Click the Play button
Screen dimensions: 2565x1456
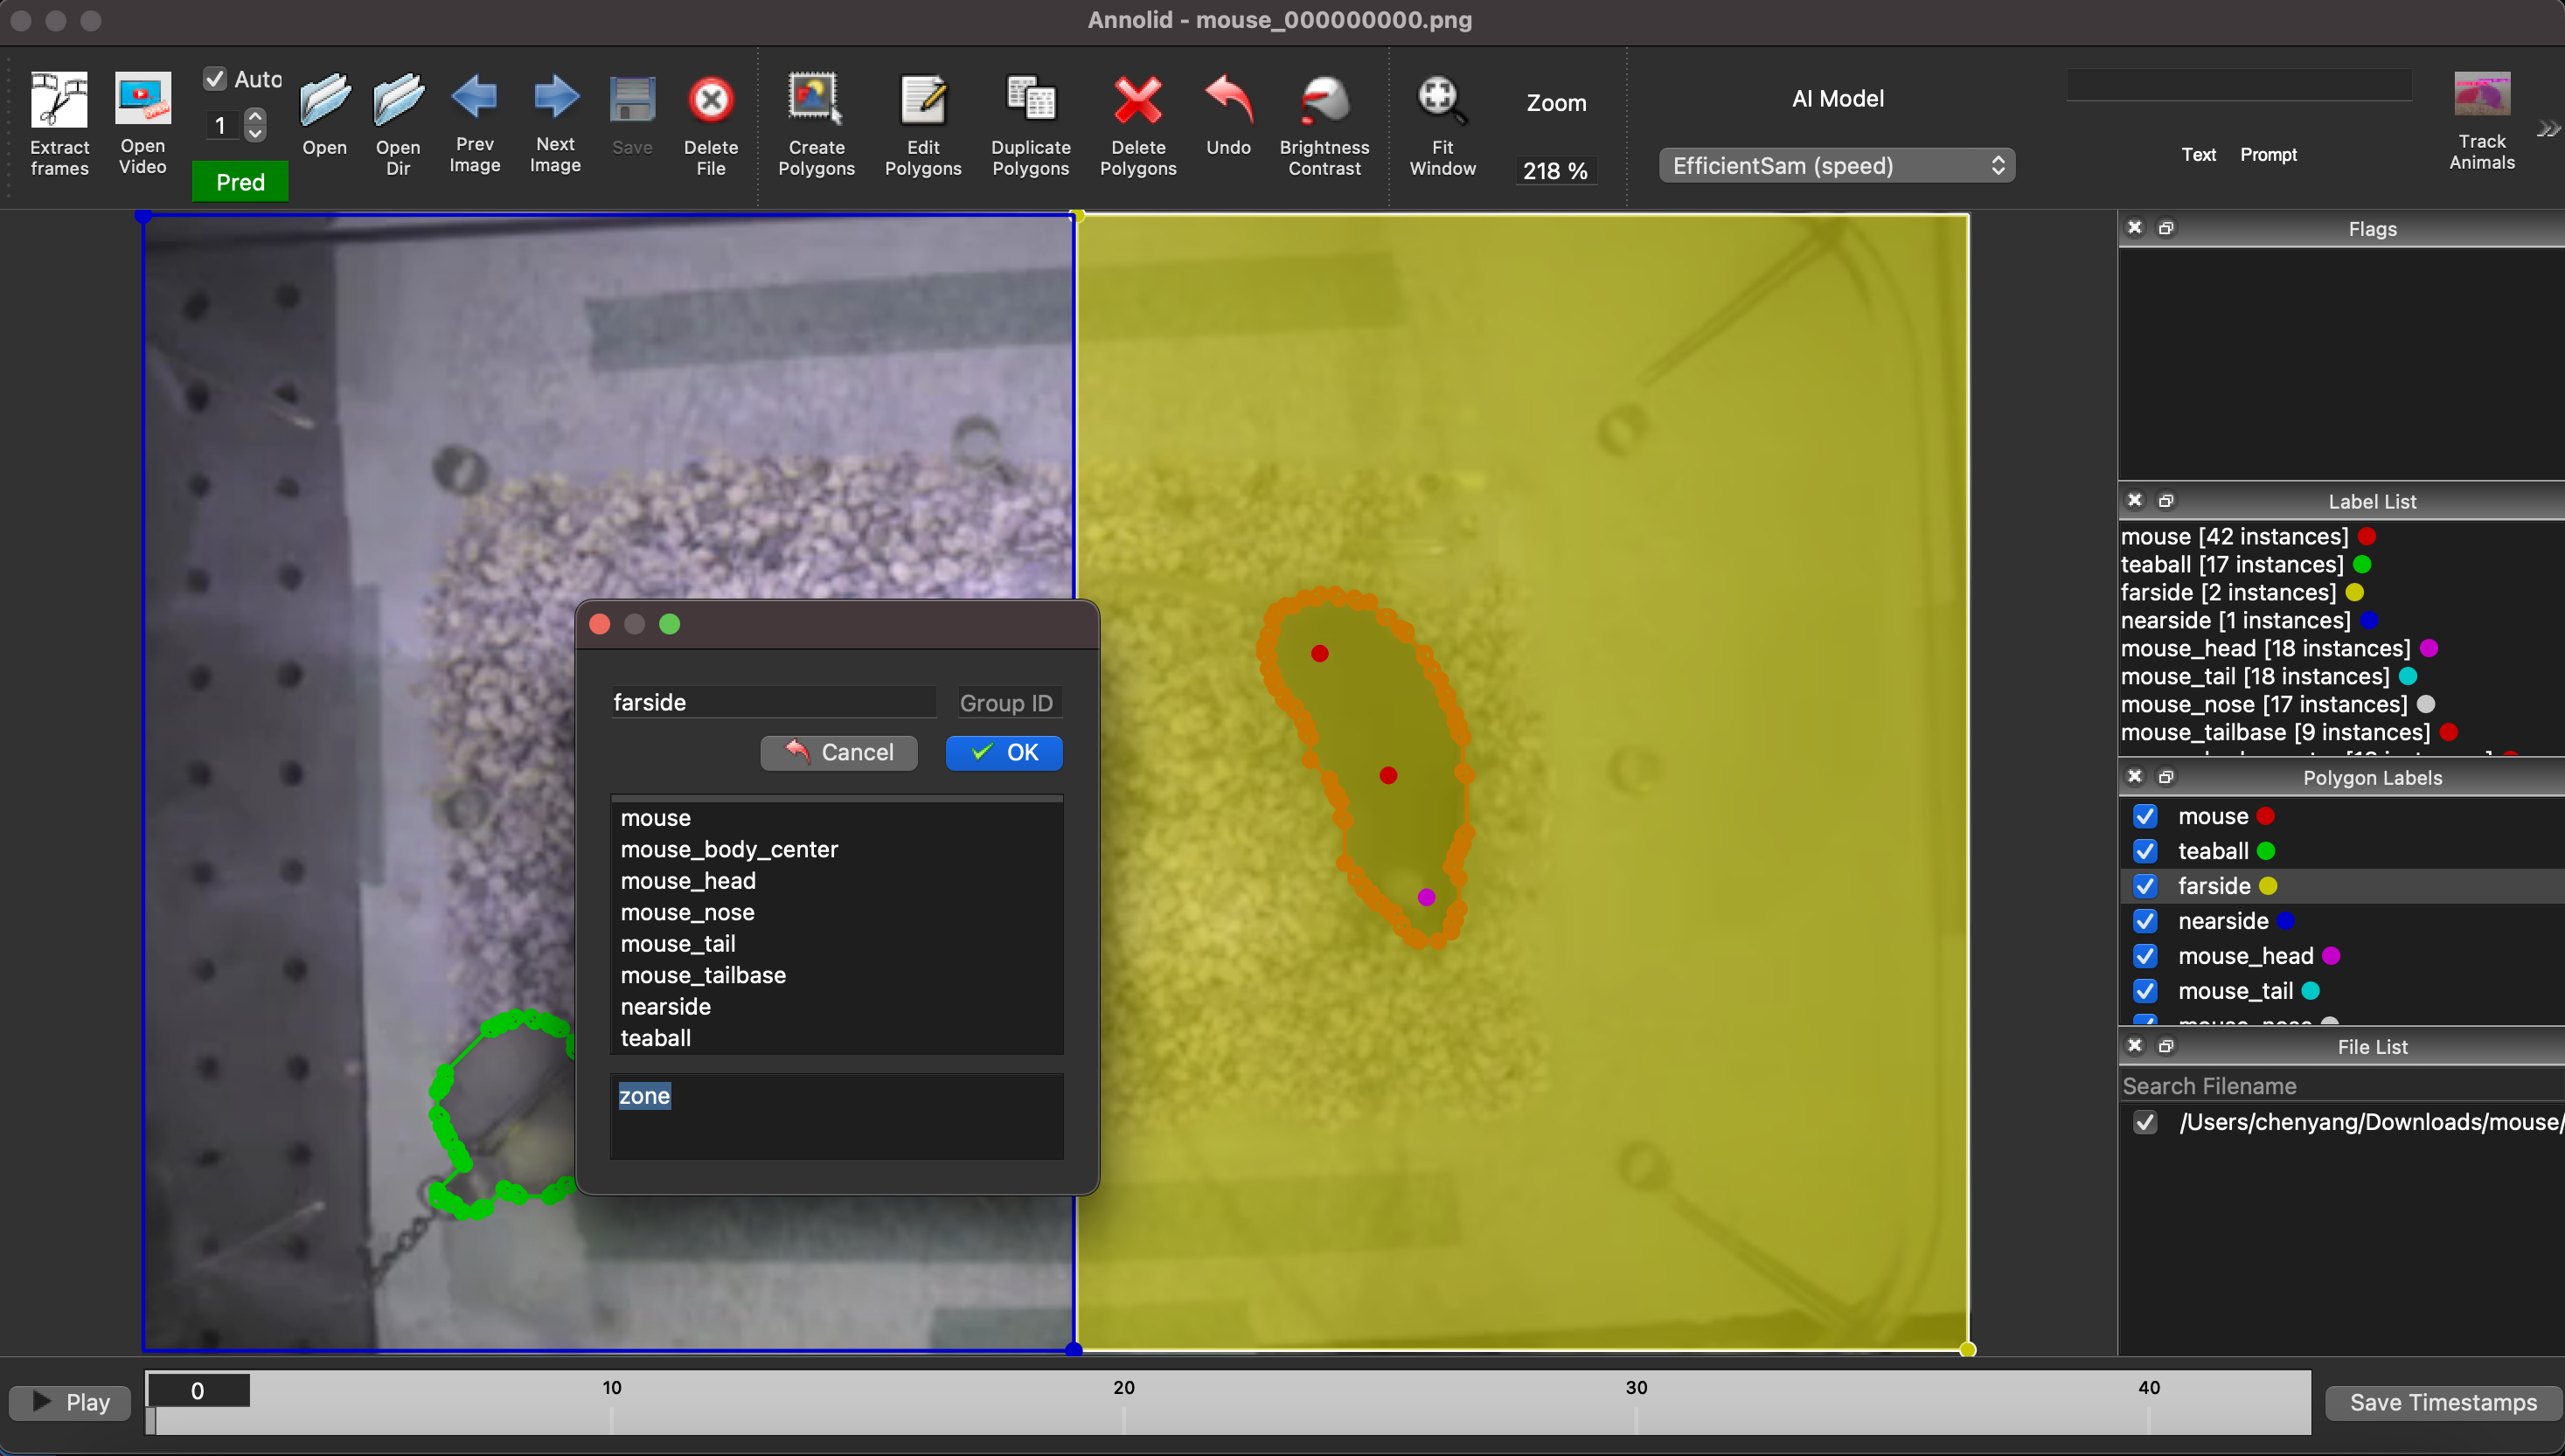[70, 1402]
